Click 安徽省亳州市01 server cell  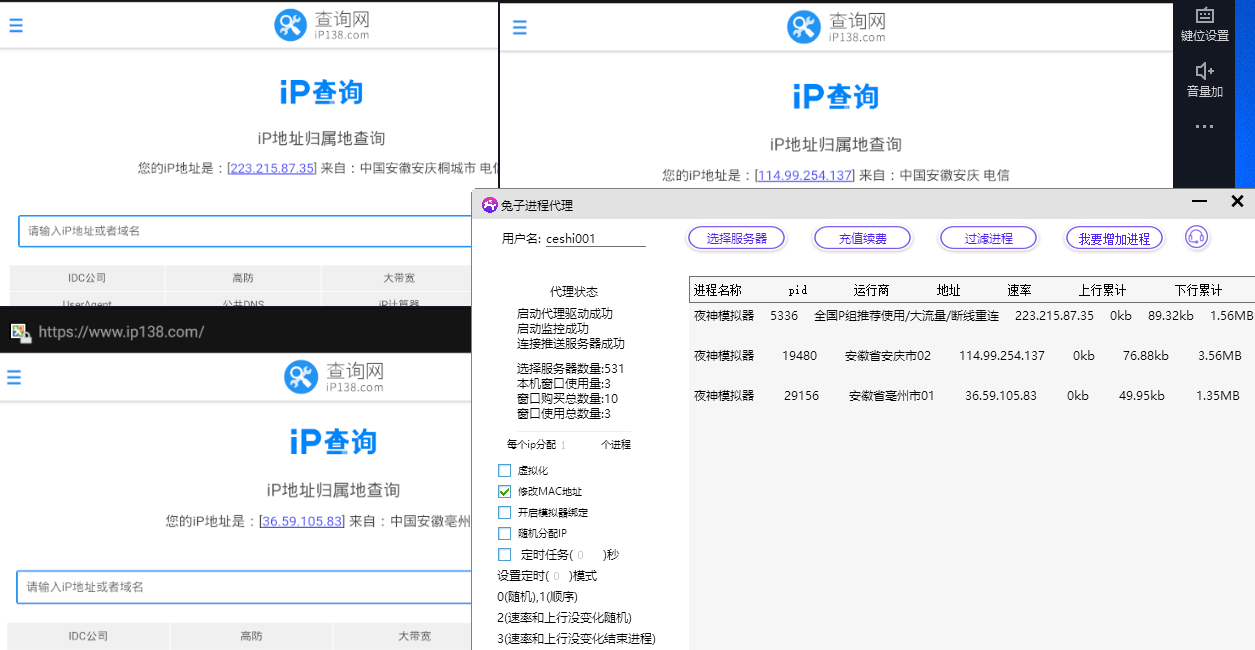click(x=892, y=395)
